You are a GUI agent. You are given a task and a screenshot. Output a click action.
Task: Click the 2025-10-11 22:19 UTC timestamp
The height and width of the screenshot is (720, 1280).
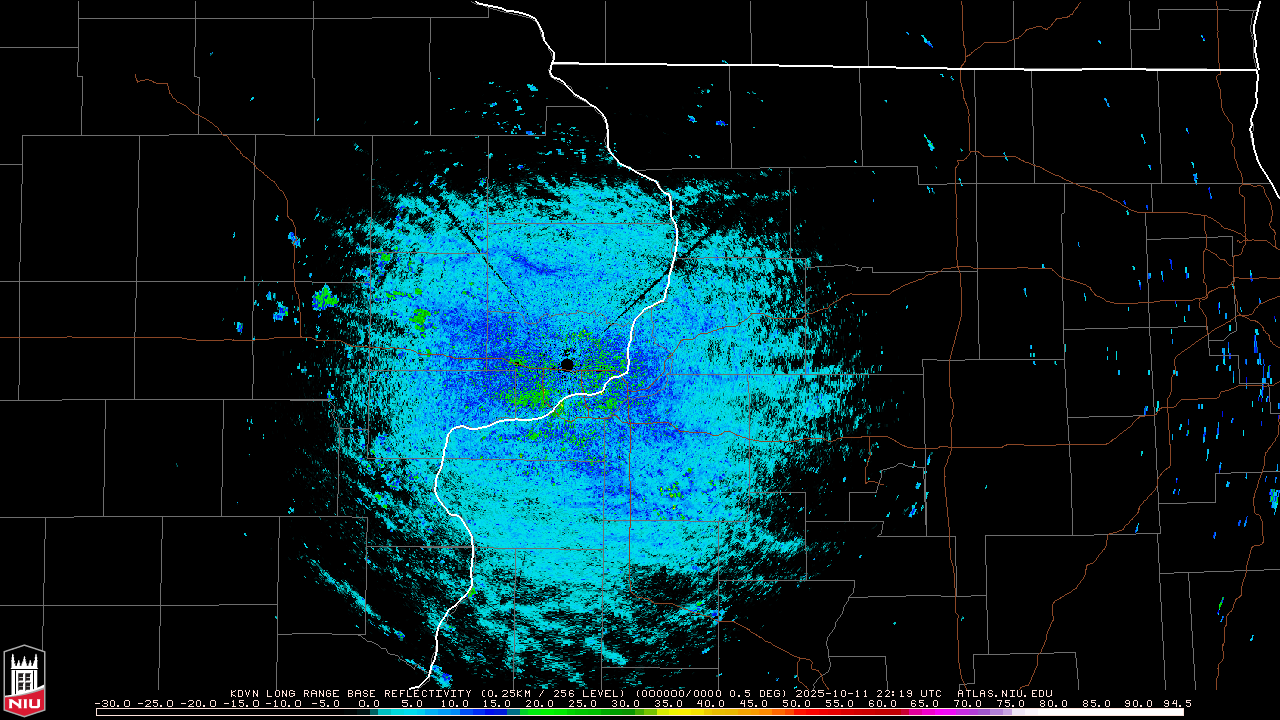coord(867,693)
